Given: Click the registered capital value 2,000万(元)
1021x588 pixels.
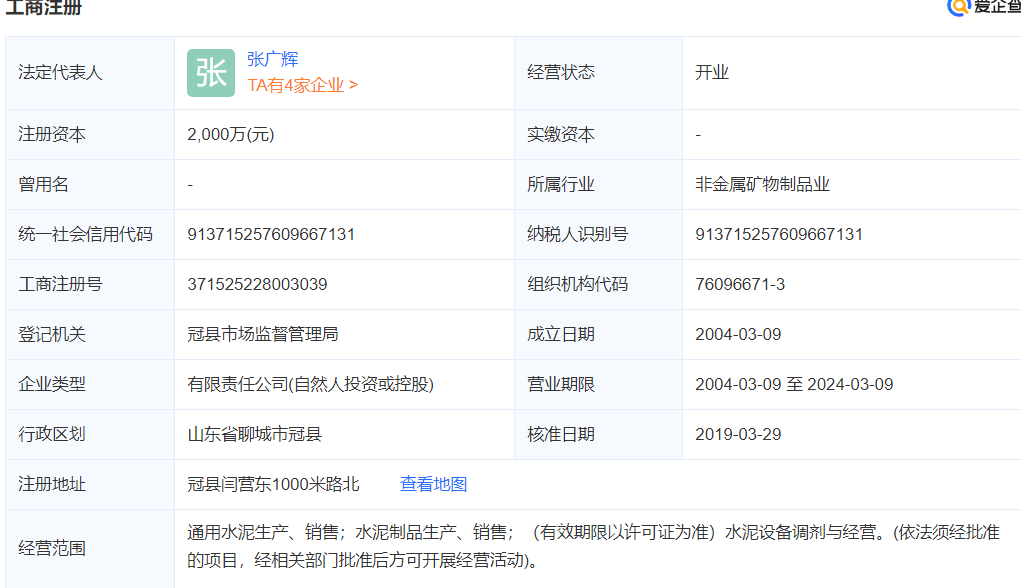Looking at the screenshot, I should click(x=230, y=134).
